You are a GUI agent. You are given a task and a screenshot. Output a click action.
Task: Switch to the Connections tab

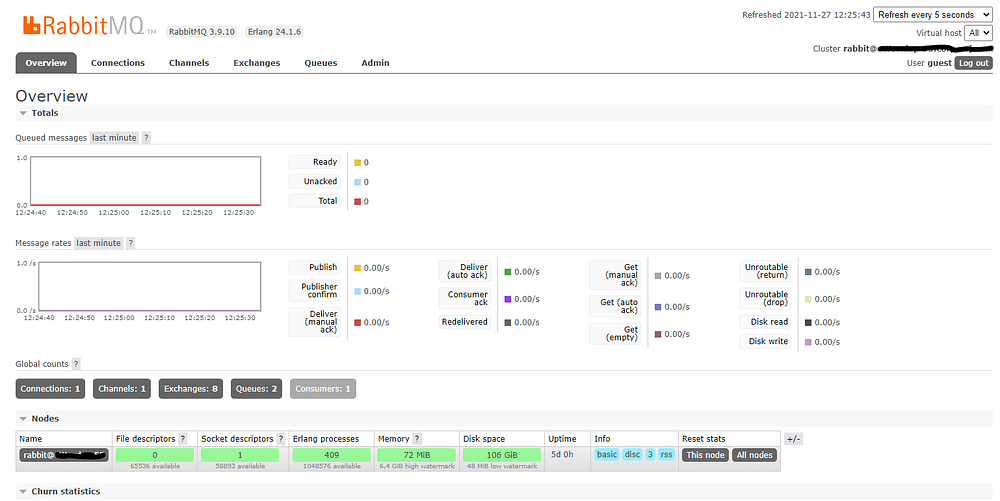point(118,63)
